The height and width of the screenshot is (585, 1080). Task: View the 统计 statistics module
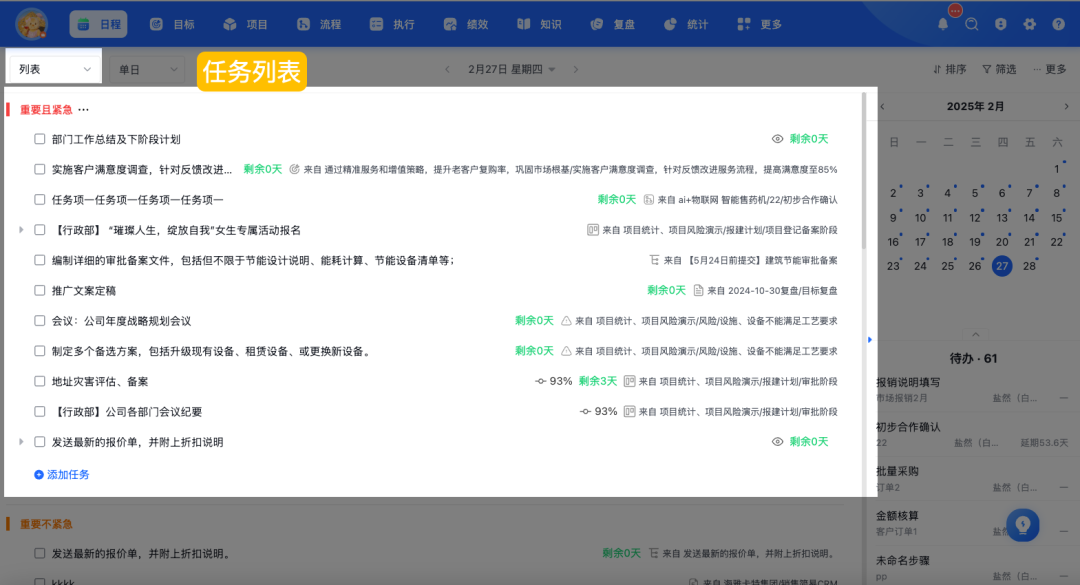click(x=686, y=23)
